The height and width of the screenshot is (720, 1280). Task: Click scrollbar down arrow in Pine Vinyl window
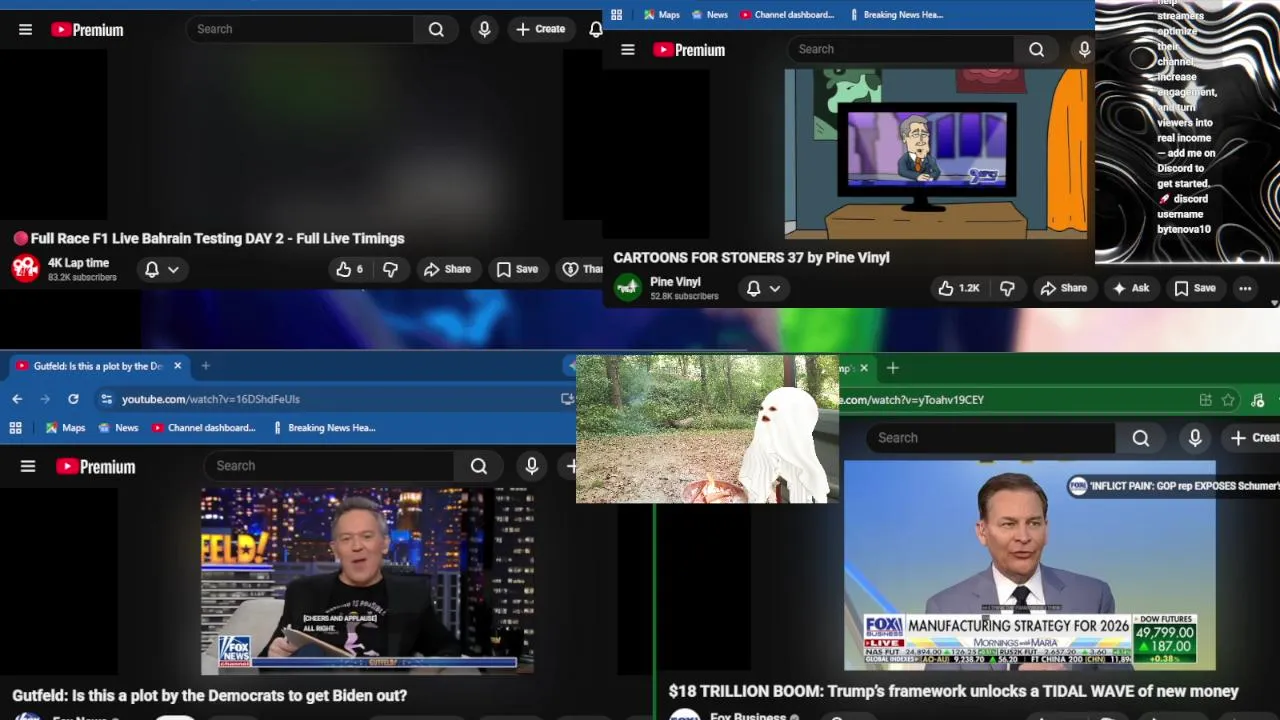click(x=1274, y=302)
